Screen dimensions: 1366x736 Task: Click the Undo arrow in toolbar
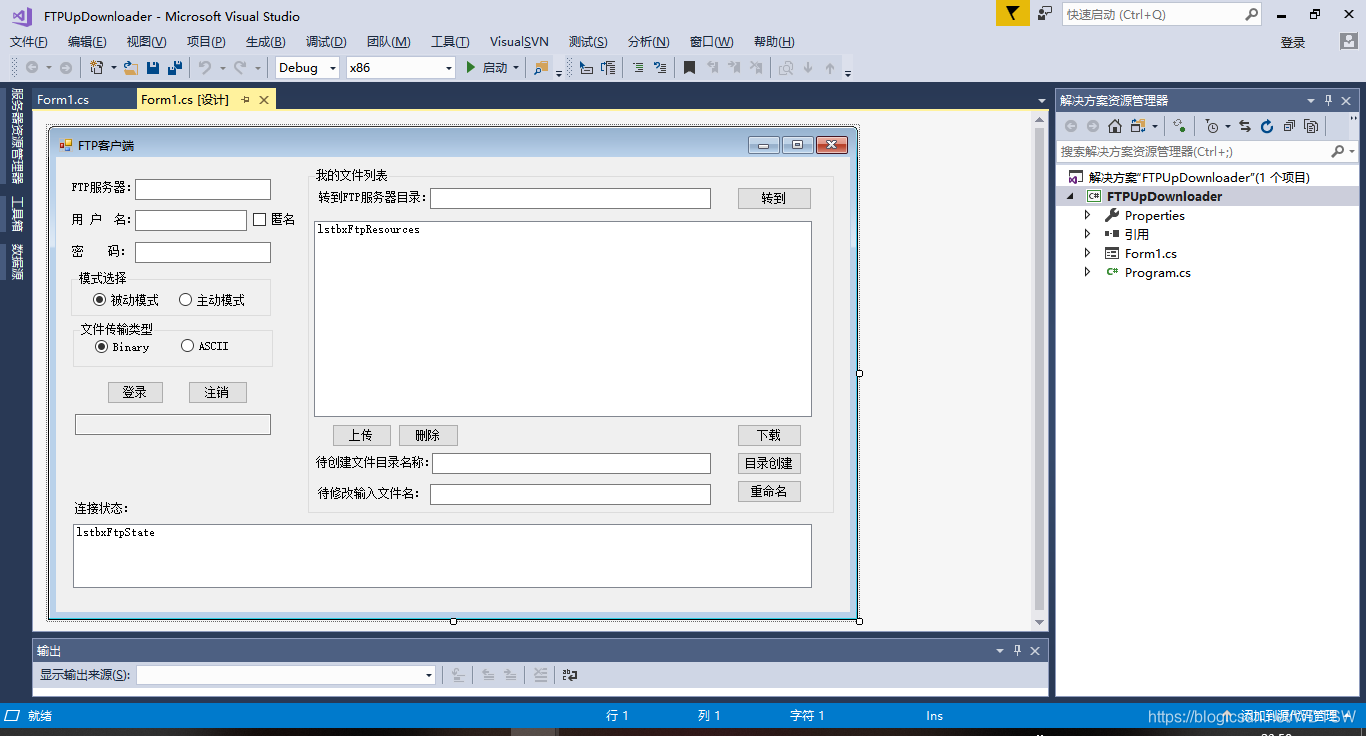[204, 68]
